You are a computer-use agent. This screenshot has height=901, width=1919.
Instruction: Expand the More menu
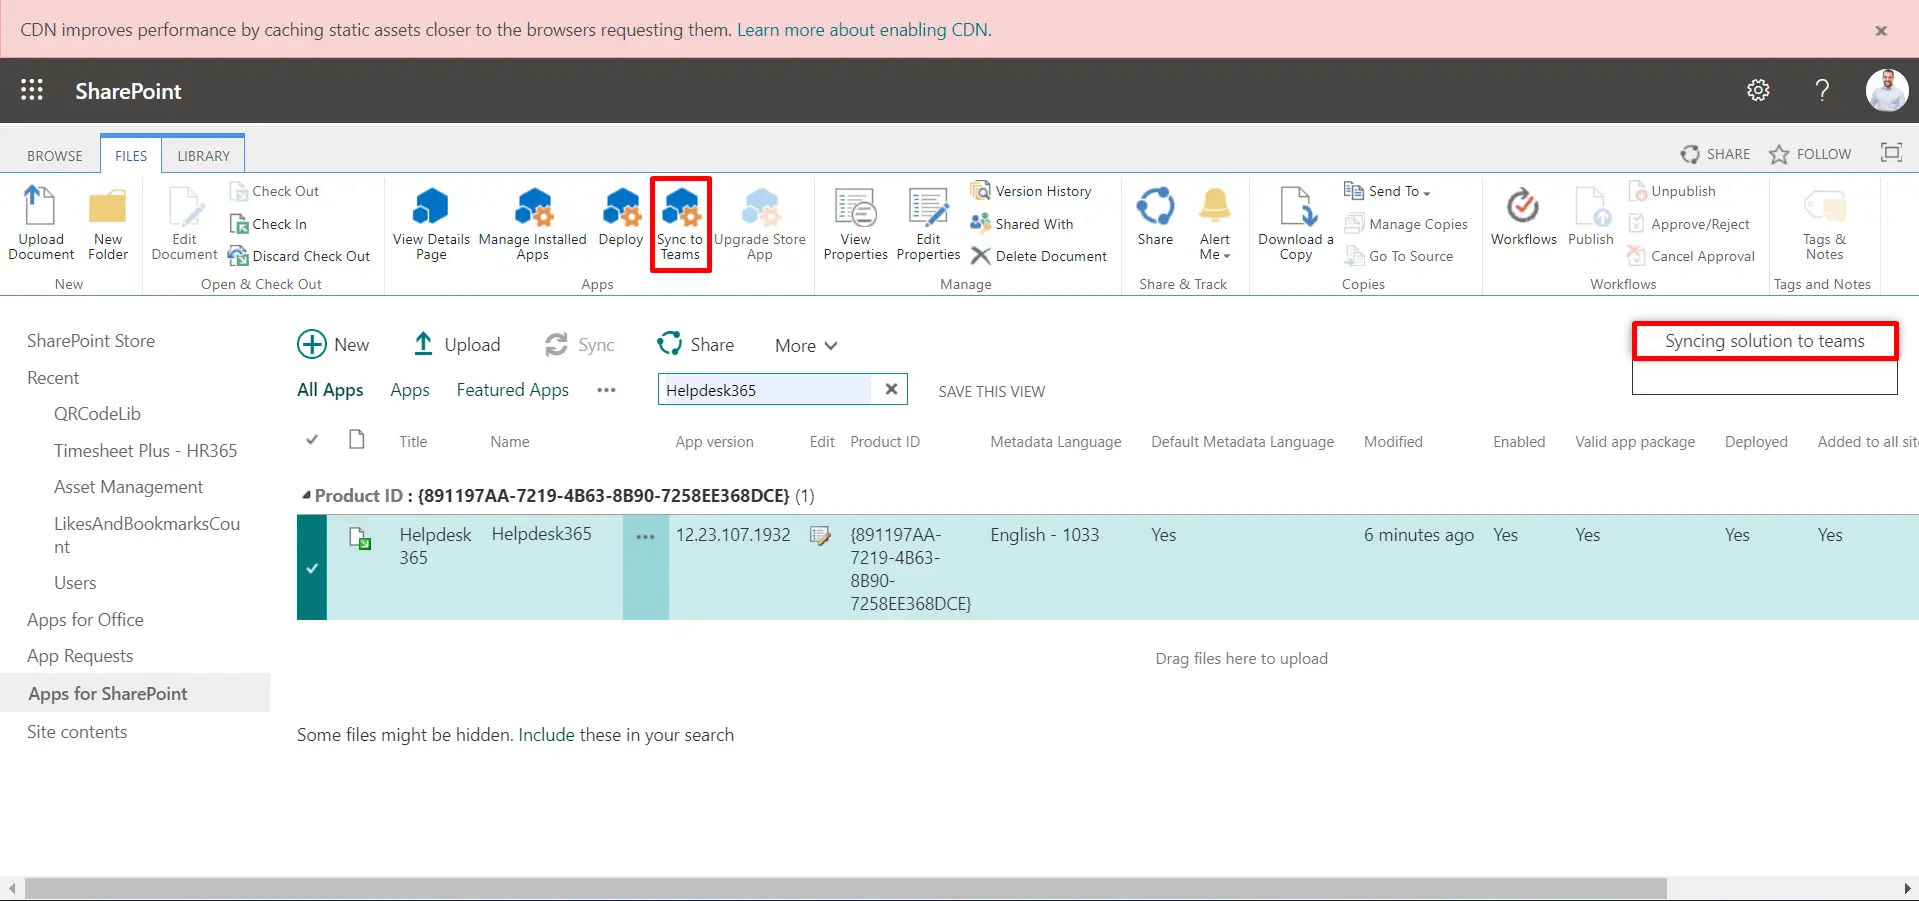point(804,345)
